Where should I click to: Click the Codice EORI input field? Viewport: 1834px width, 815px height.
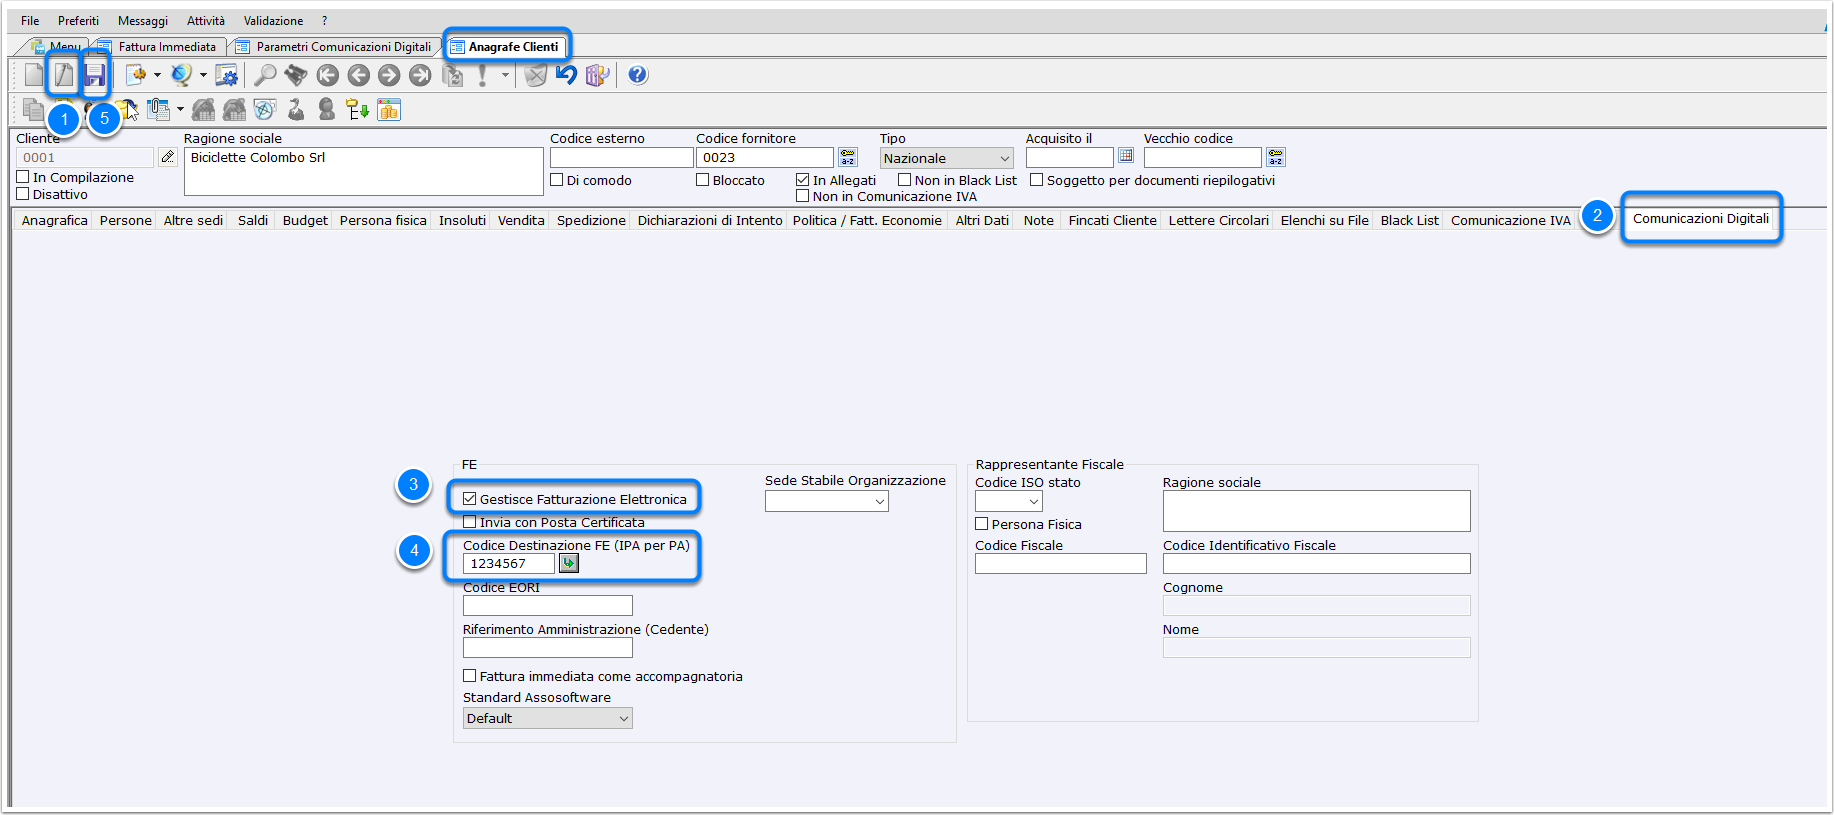click(x=548, y=605)
